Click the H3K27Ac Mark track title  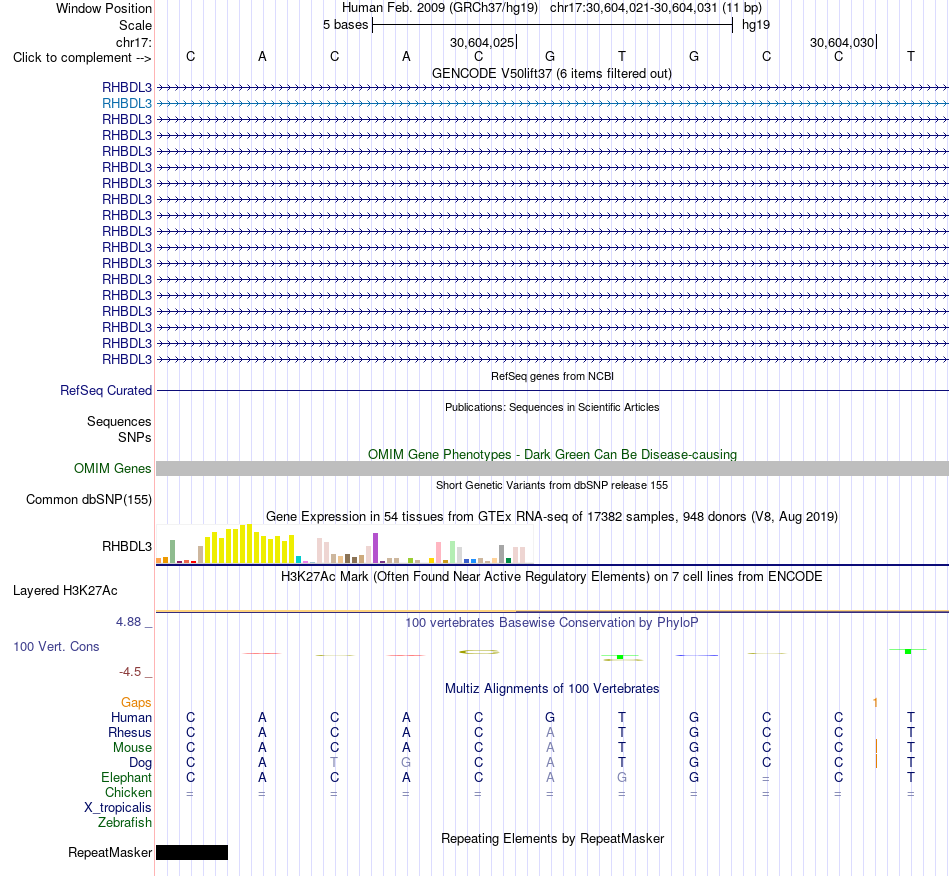[x=552, y=576]
